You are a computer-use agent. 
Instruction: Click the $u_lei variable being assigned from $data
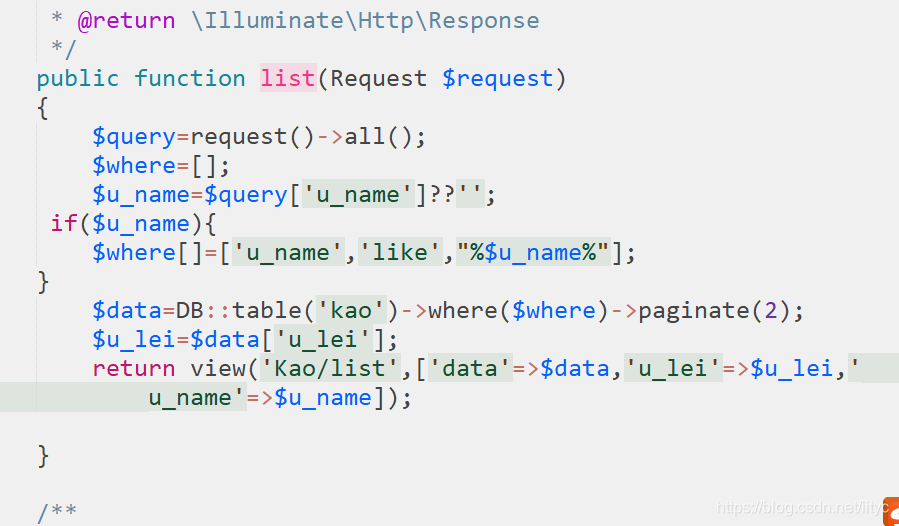click(x=134, y=340)
